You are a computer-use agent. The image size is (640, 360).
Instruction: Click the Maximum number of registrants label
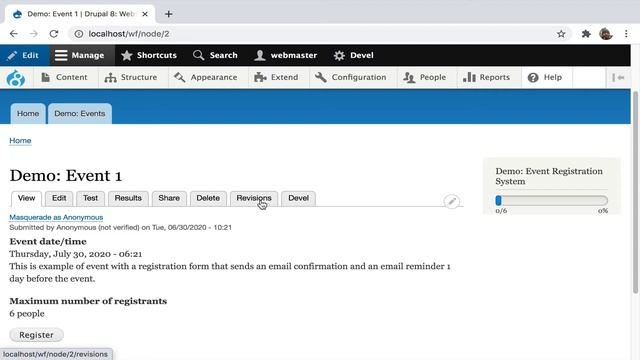pyautogui.click(x=88, y=301)
